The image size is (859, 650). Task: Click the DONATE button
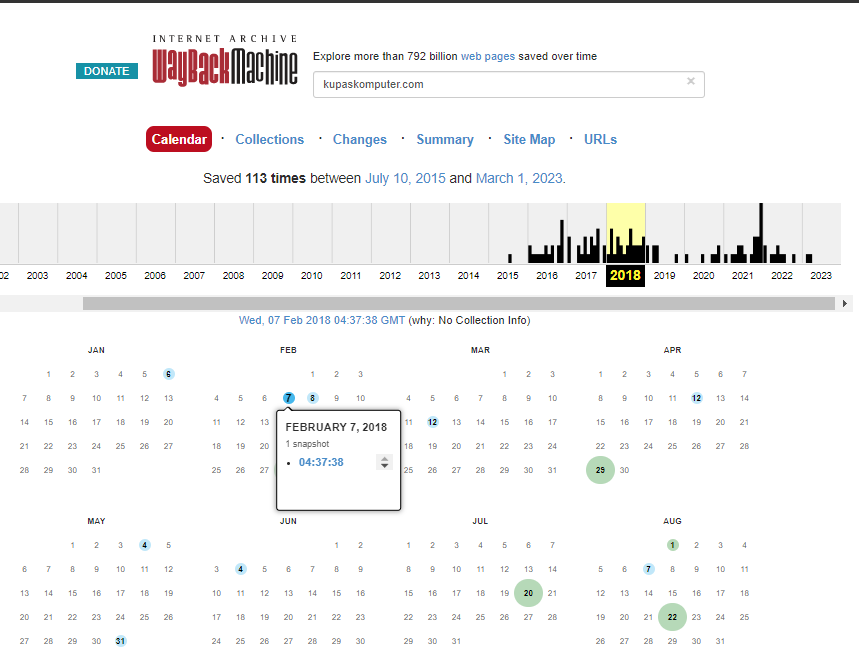(x=107, y=71)
